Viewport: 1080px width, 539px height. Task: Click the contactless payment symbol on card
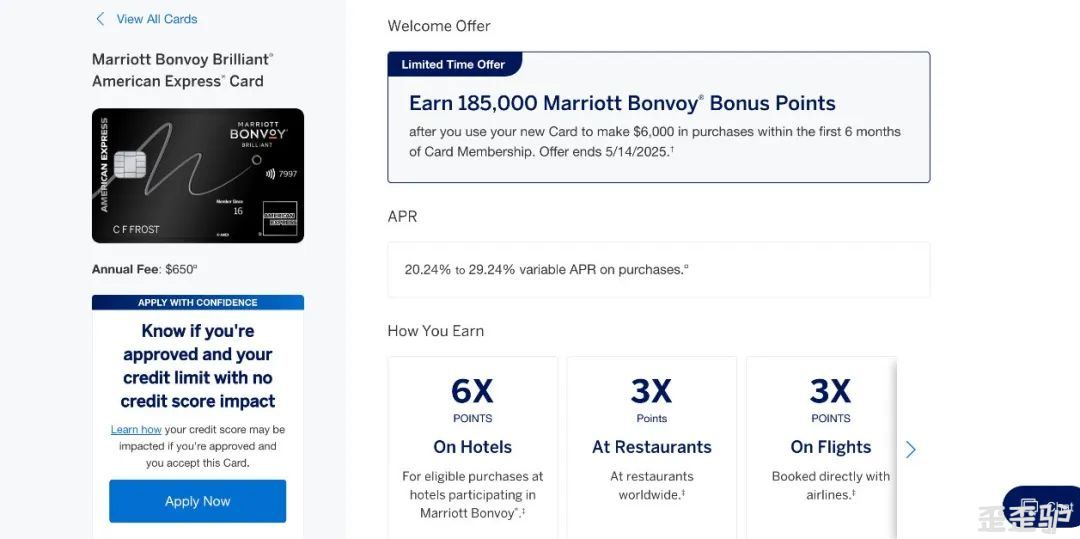click(x=270, y=174)
